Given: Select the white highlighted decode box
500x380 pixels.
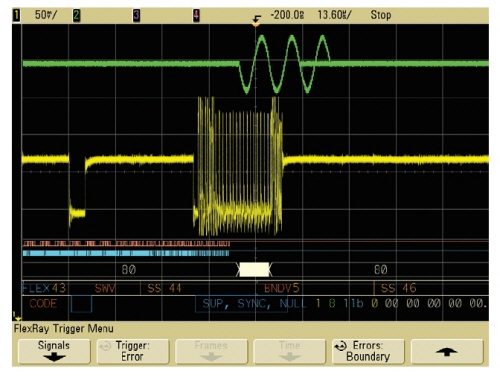Looking at the screenshot, I should 254,270.
